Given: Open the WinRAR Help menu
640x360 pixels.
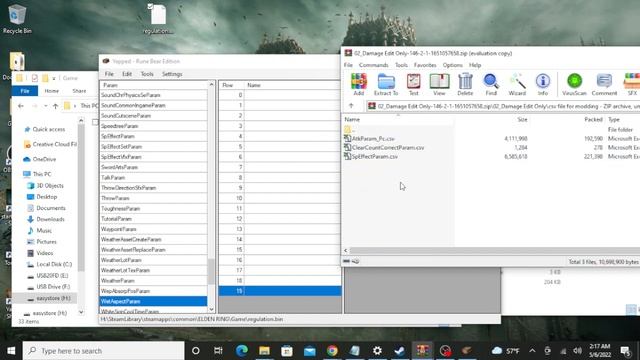Looking at the screenshot, I should pyautogui.click(x=475, y=65).
